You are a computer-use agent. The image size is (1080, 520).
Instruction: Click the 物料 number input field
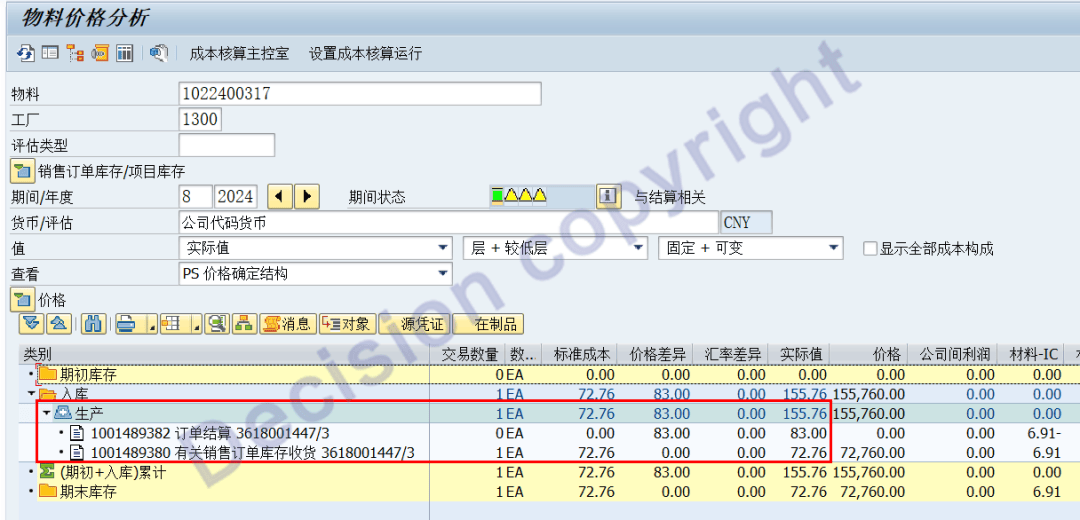pos(360,94)
